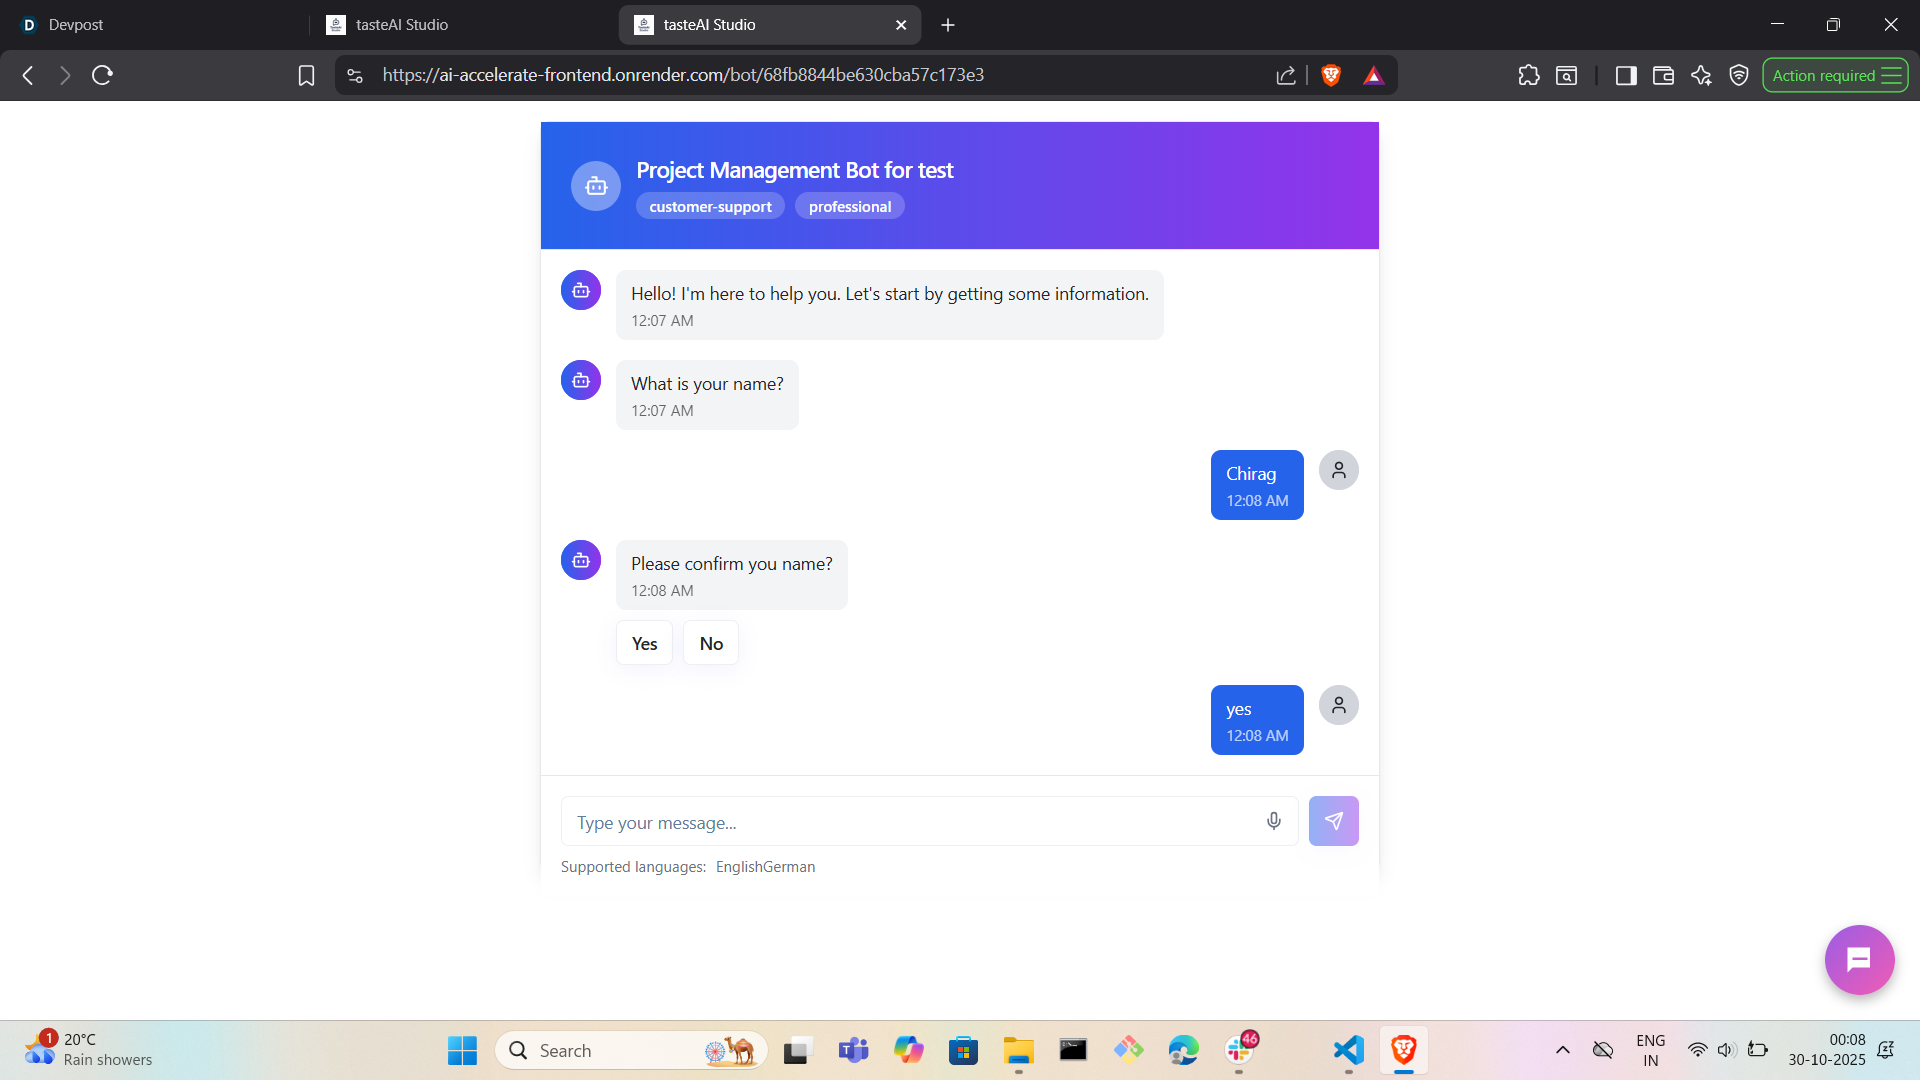Open the Brave VPN shield icon
Viewport: 1920px width, 1080px height.
click(x=1739, y=75)
